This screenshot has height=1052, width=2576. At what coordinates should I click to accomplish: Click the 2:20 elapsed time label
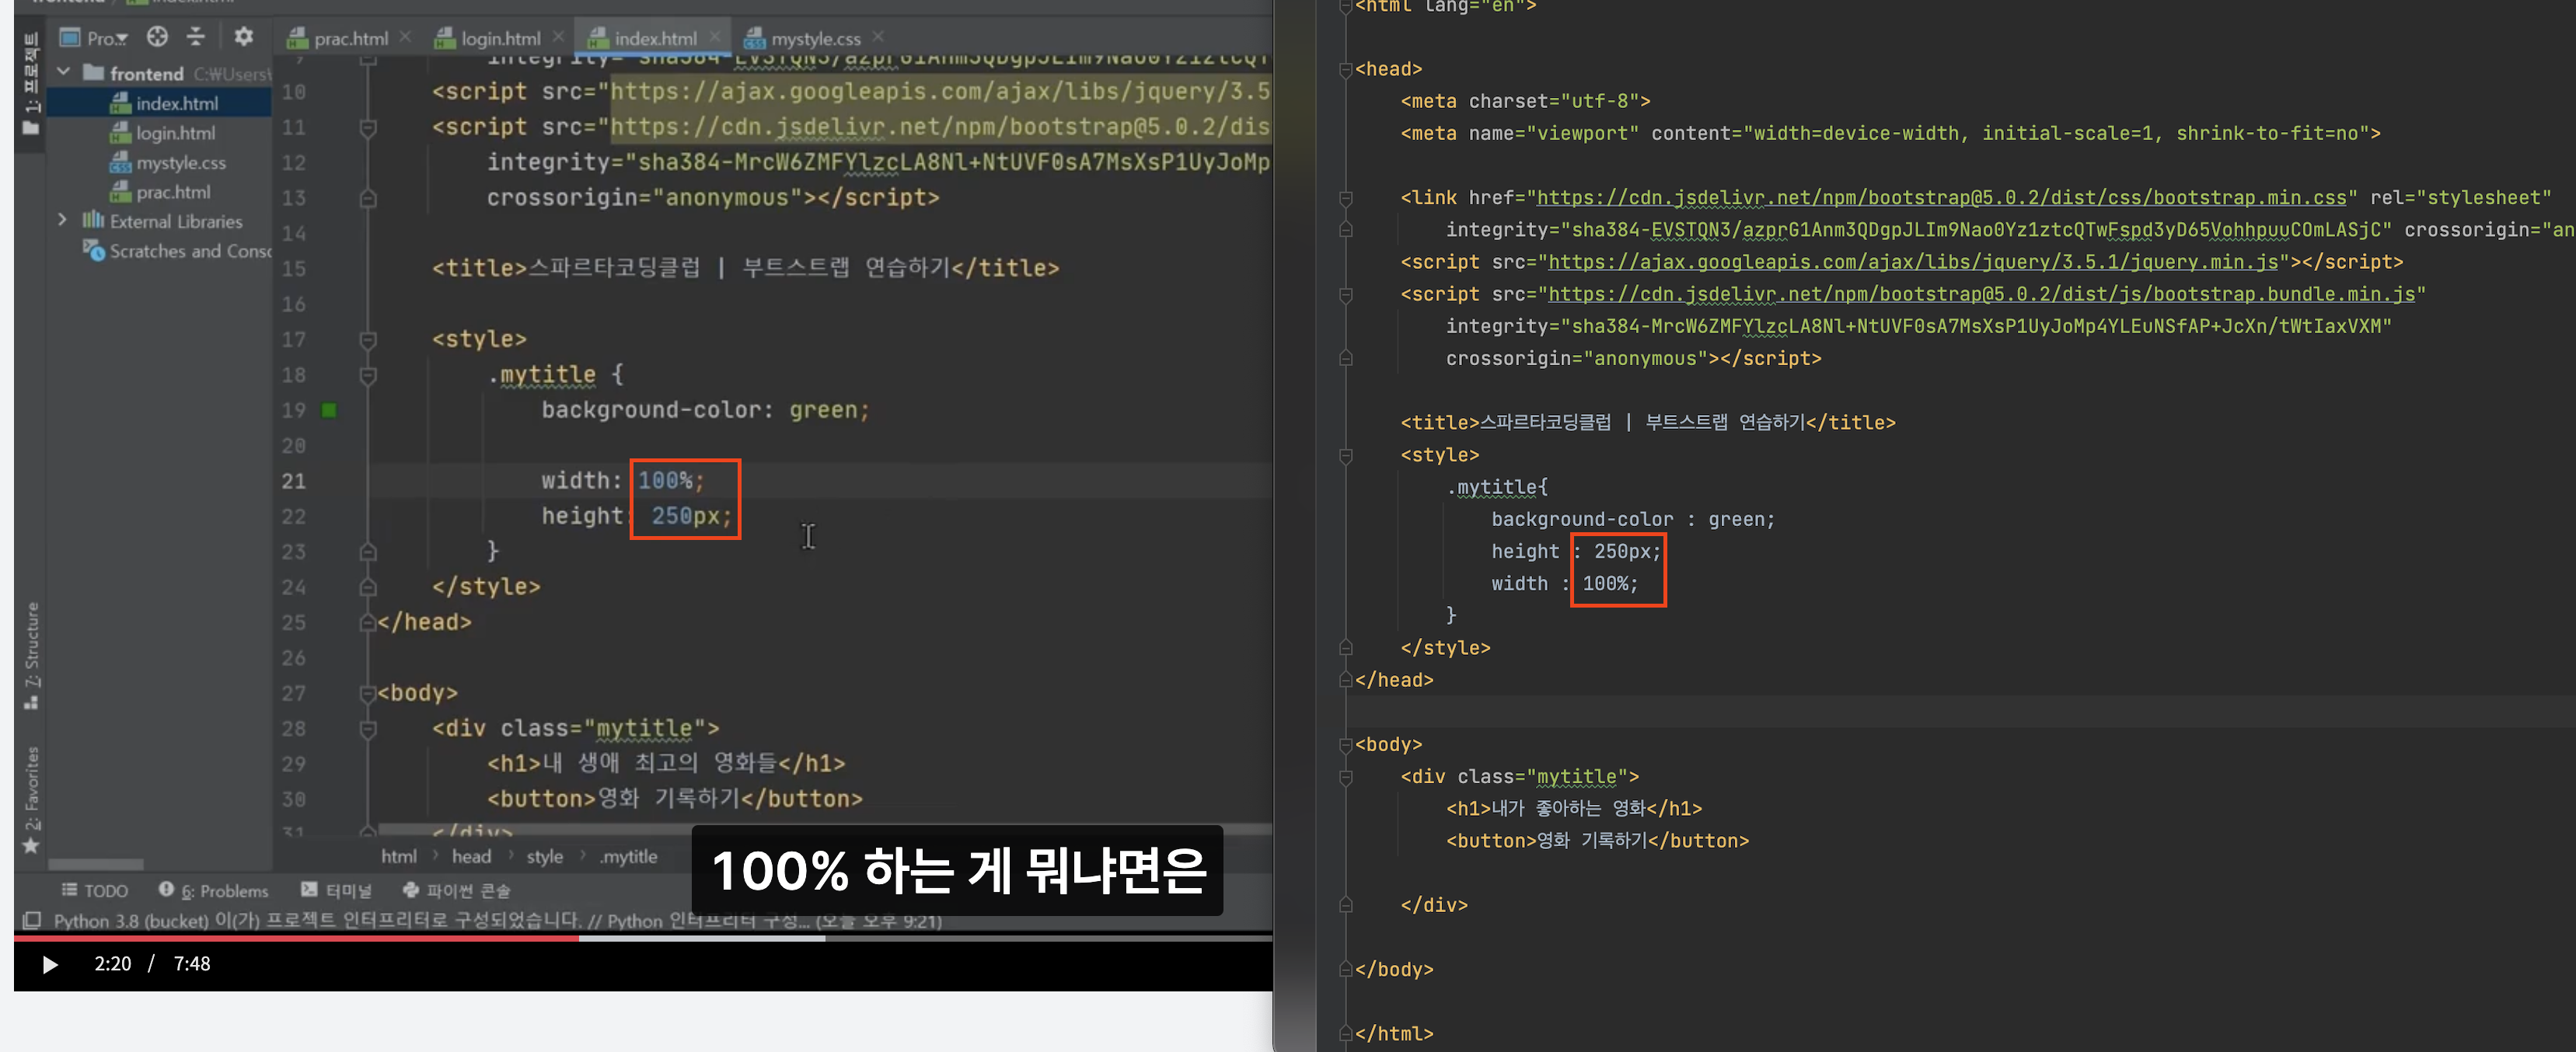(x=113, y=964)
